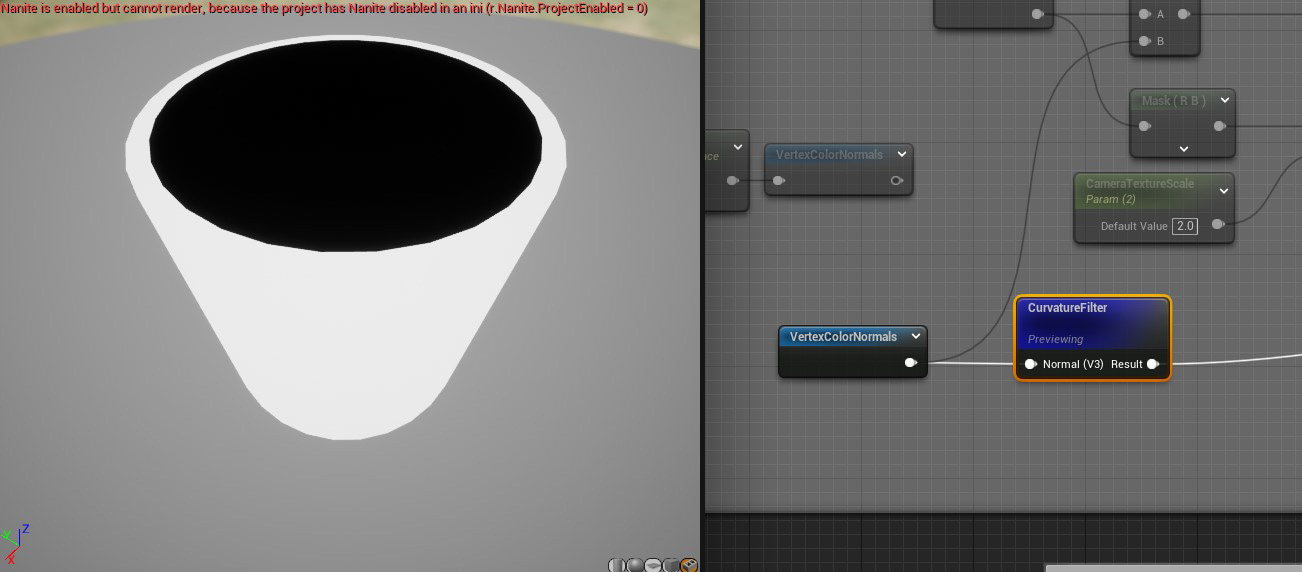Screen dimensions: 1302x572
Task: Select the CameraTextureScale node title
Action: pos(1140,184)
